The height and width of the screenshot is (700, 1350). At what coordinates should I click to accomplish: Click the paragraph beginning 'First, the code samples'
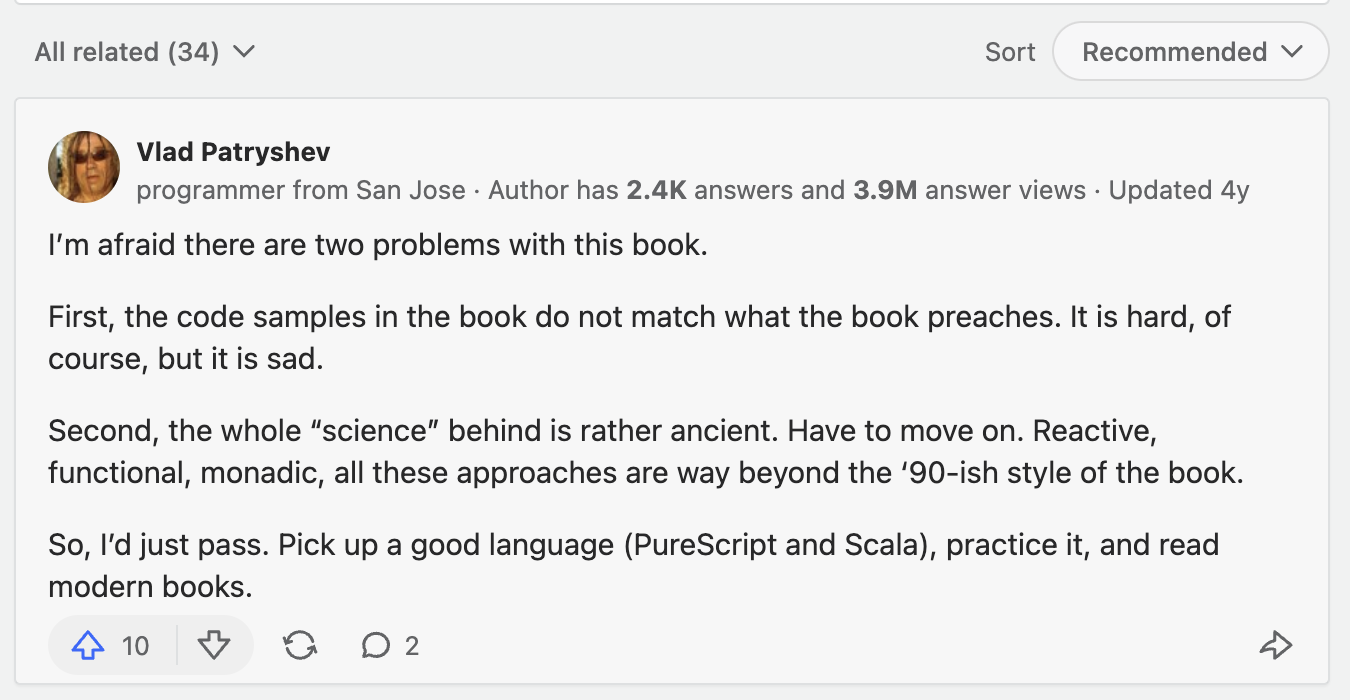click(640, 339)
